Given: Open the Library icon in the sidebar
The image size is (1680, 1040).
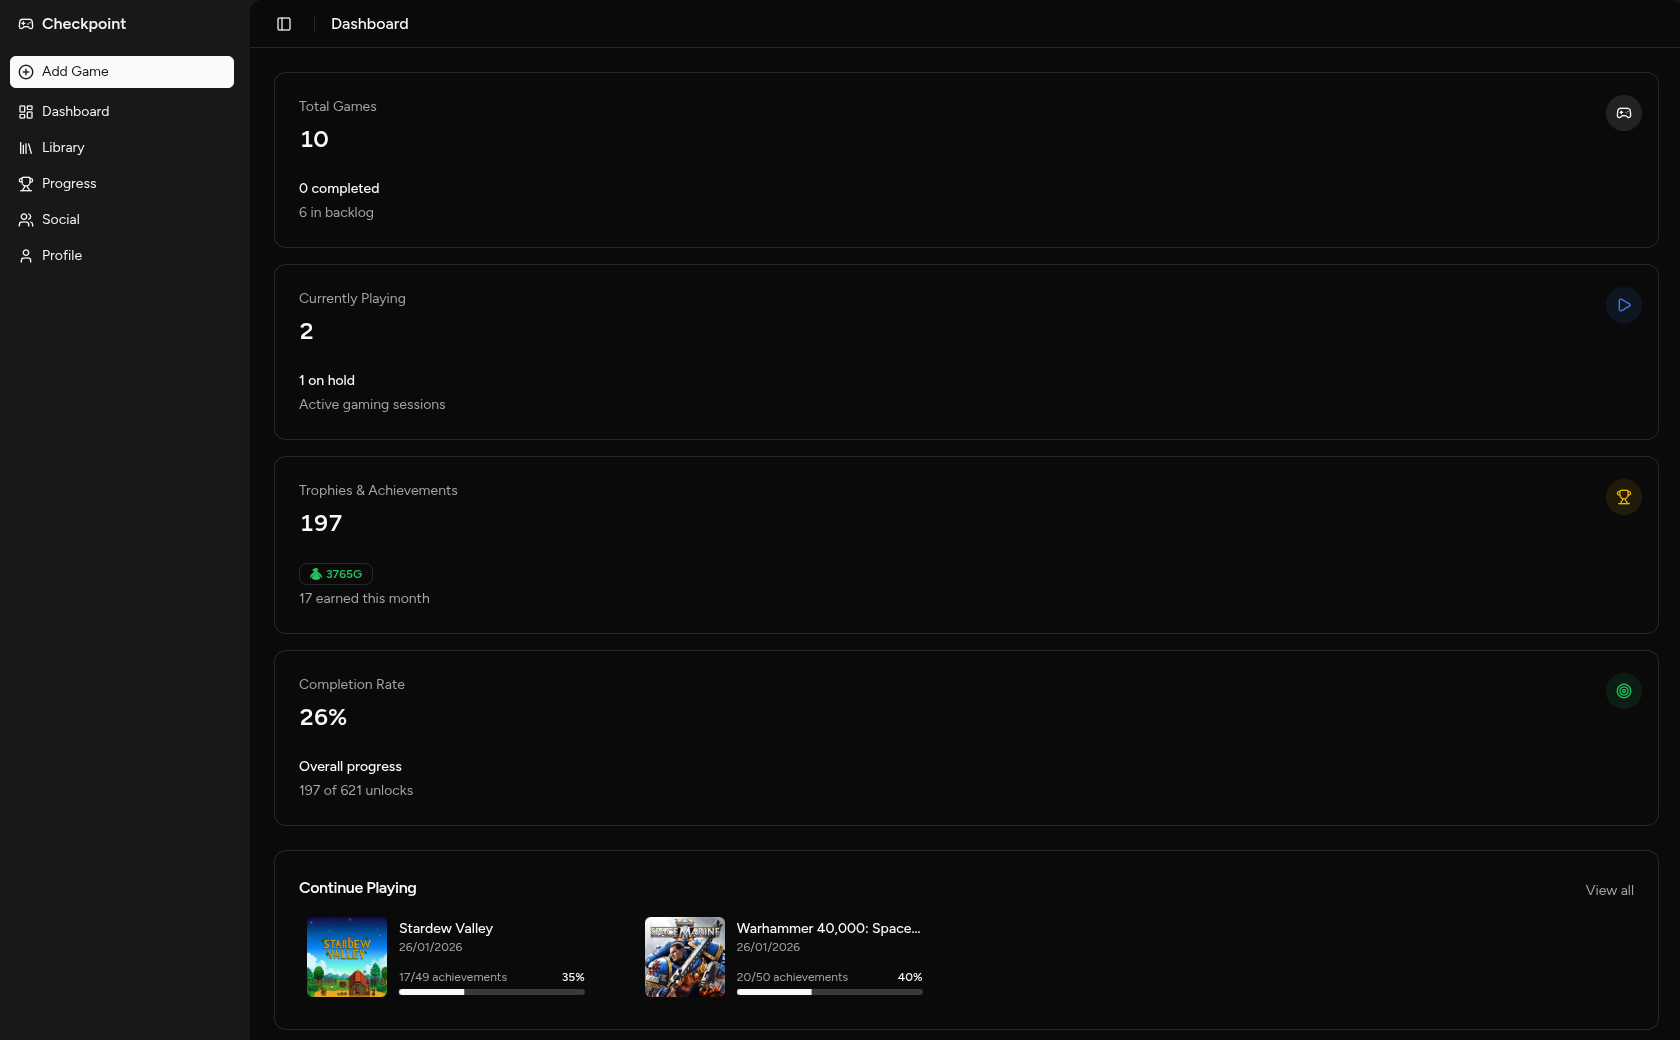Looking at the screenshot, I should click(25, 147).
